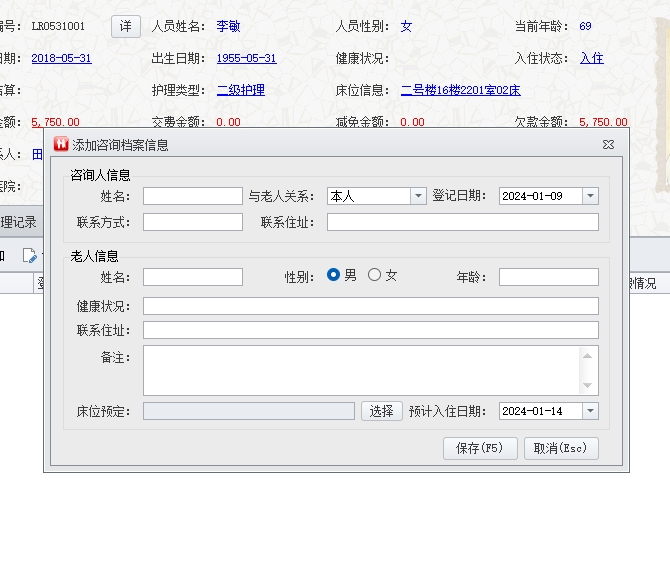Click the edit document icon in toolbar
The height and width of the screenshot is (567, 670).
pos(30,256)
